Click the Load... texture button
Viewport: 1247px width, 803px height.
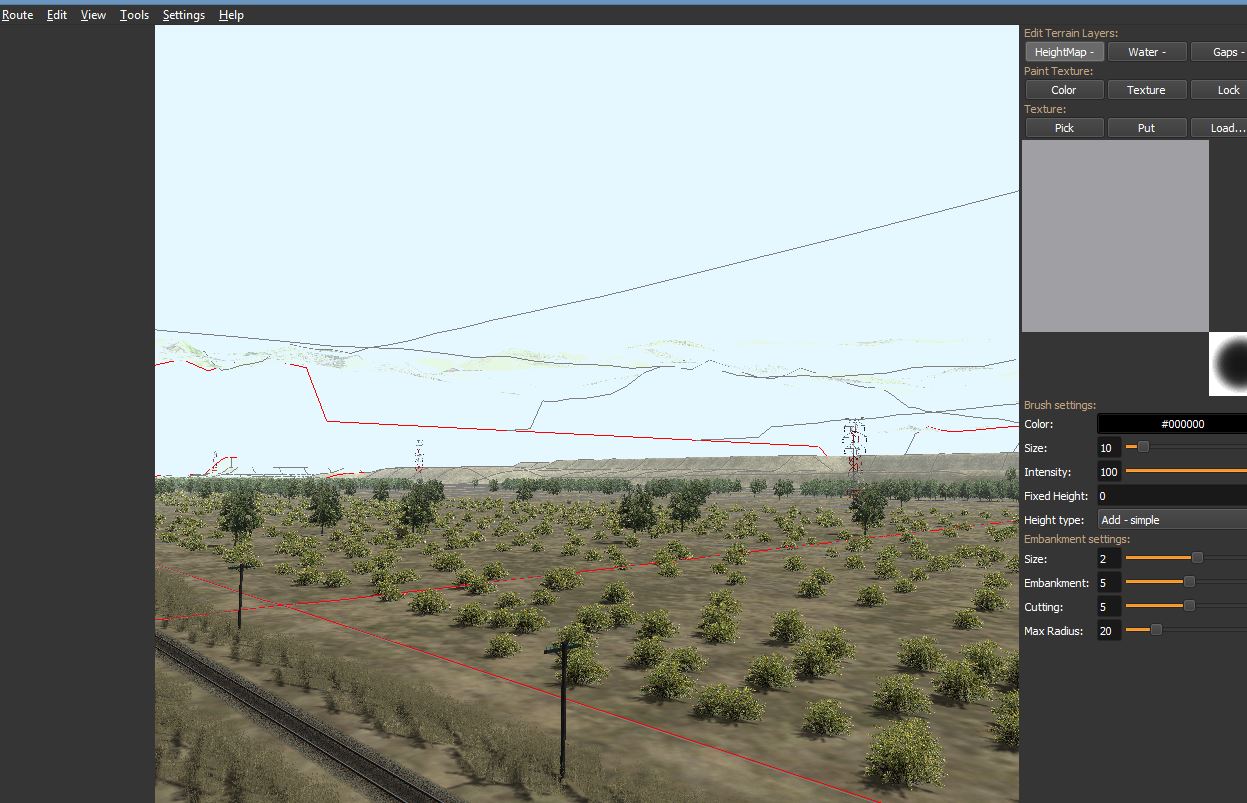[1221, 128]
